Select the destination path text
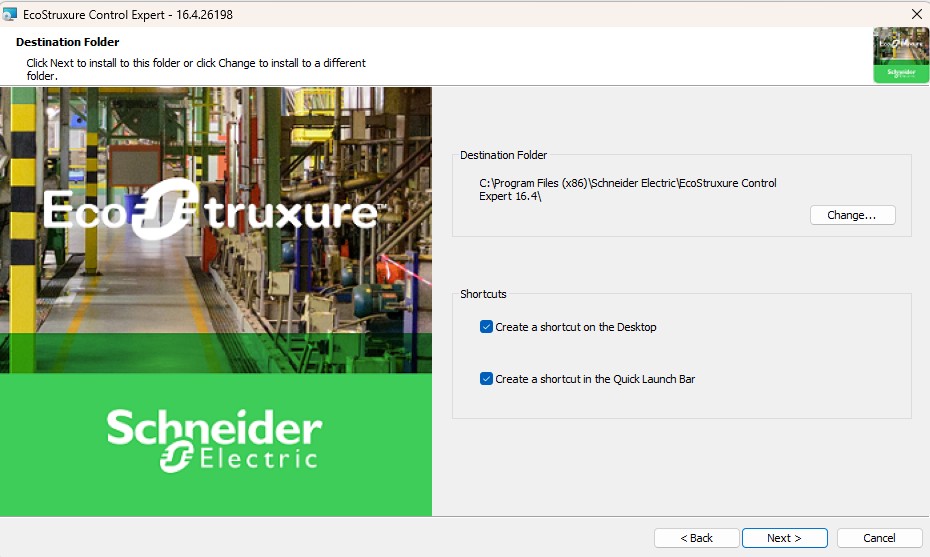Image resolution: width=930 pixels, height=557 pixels. (628, 190)
